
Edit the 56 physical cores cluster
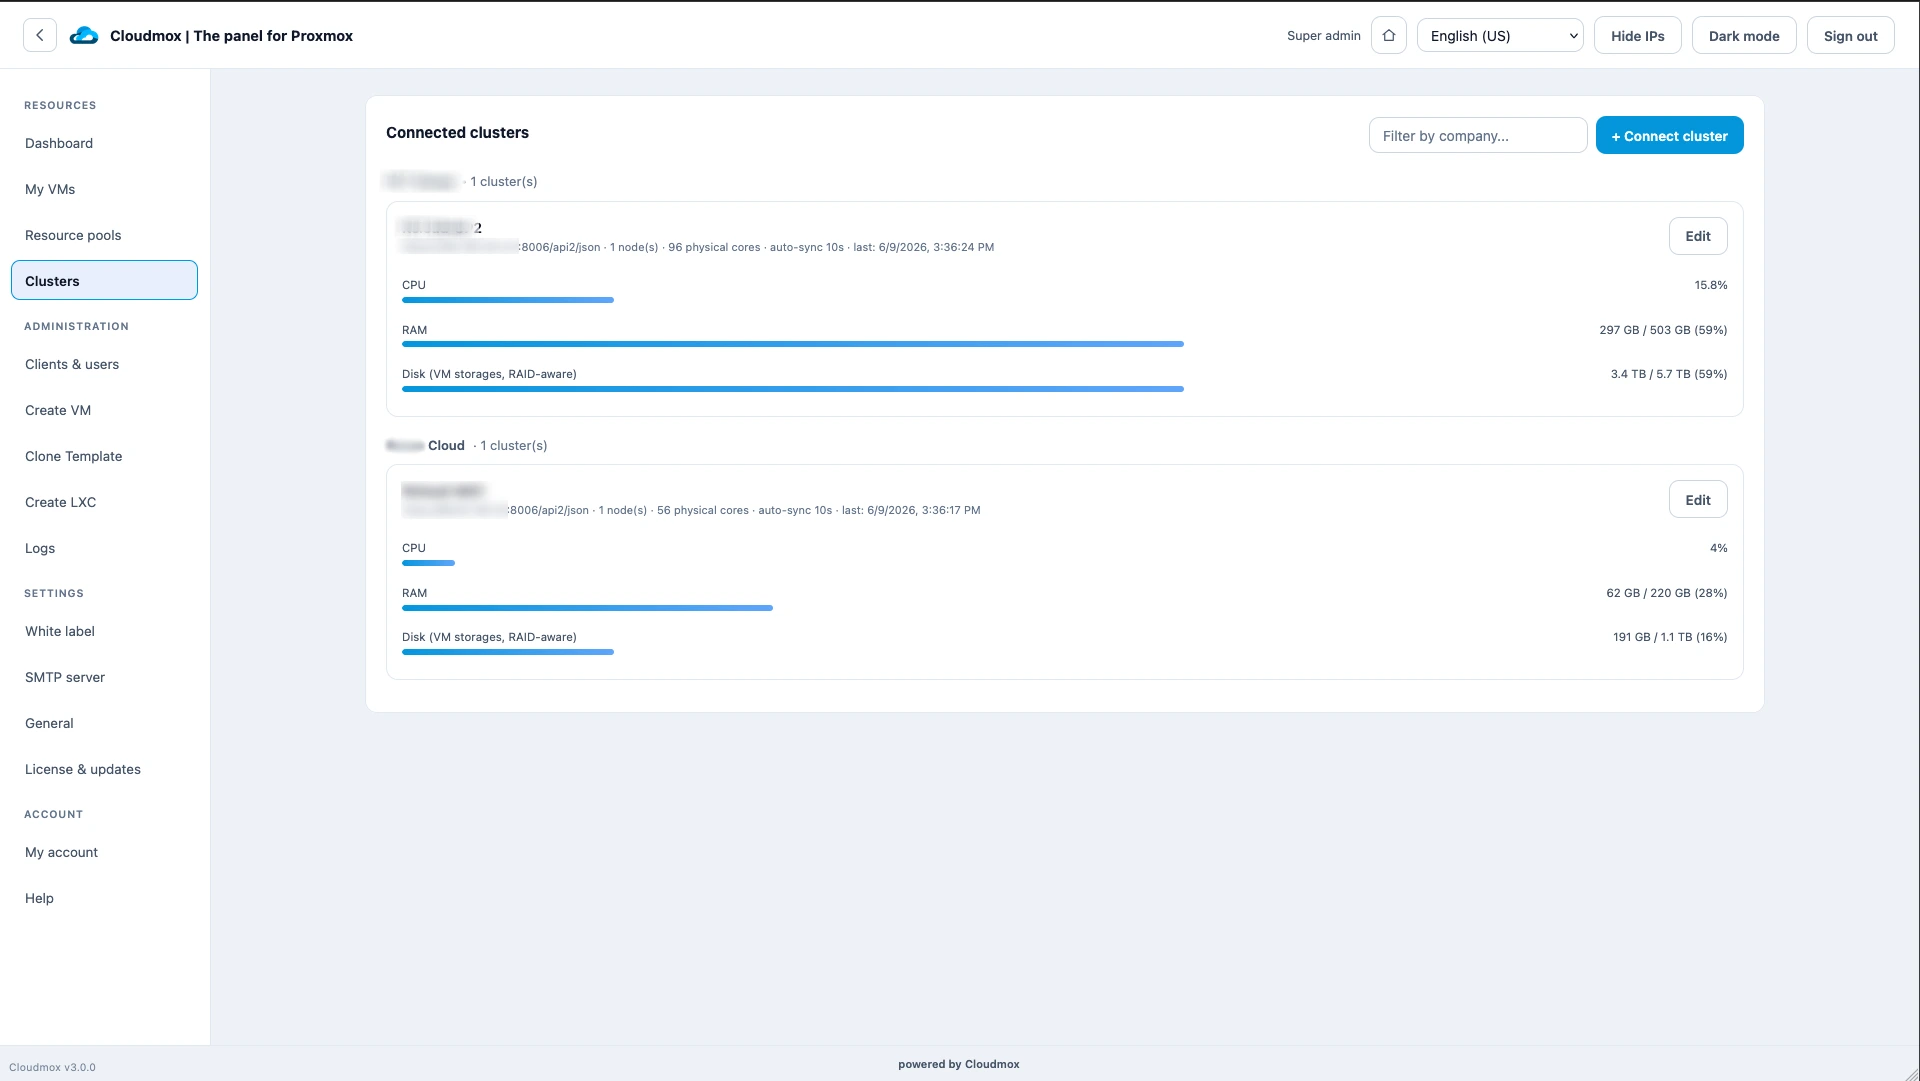1698,499
